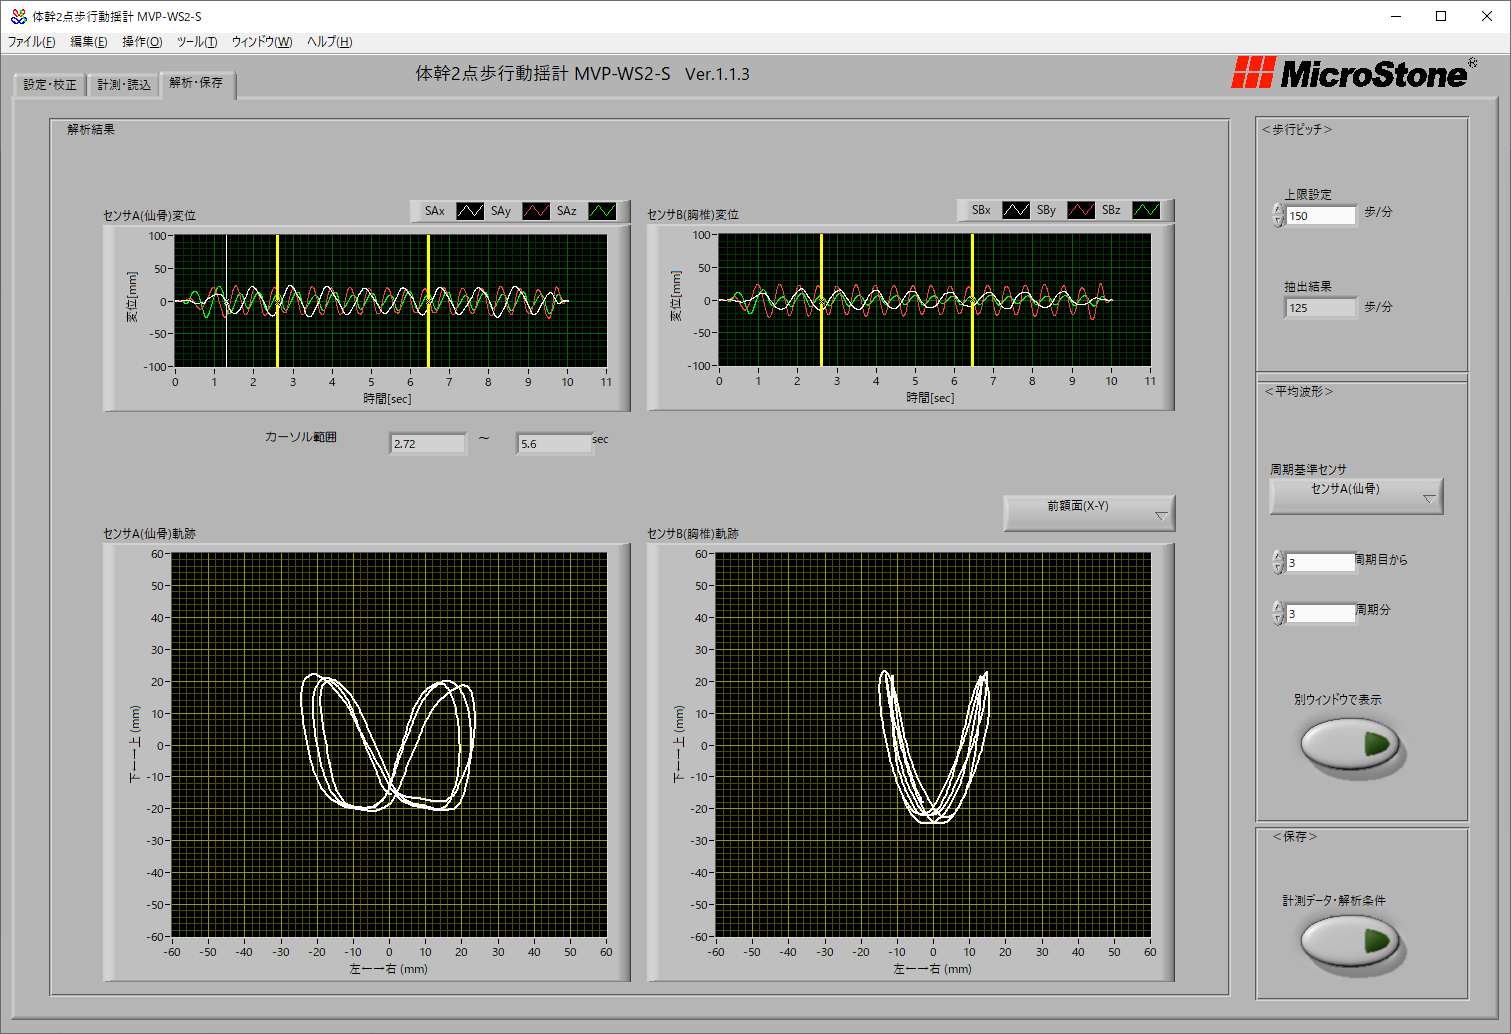Image resolution: width=1511 pixels, height=1034 pixels.
Task: Click the SAx white plot legend icon
Action: click(x=470, y=211)
